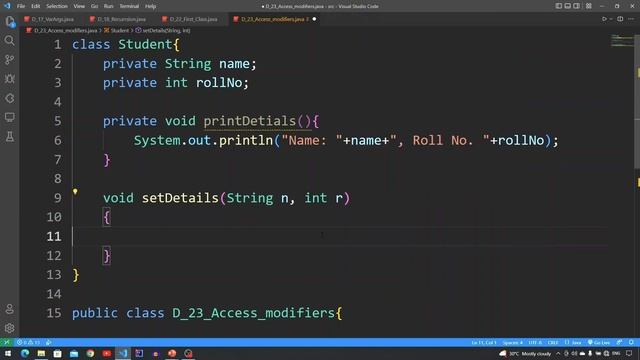Click the setDetails method name on line 9

[180, 198]
